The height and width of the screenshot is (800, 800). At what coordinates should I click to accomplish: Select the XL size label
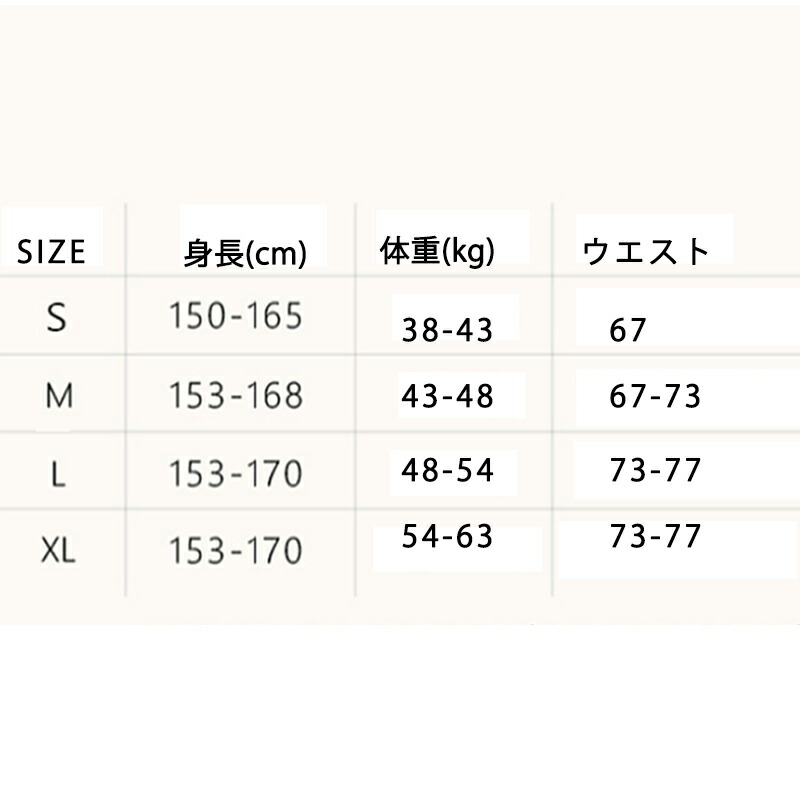[x=59, y=550]
